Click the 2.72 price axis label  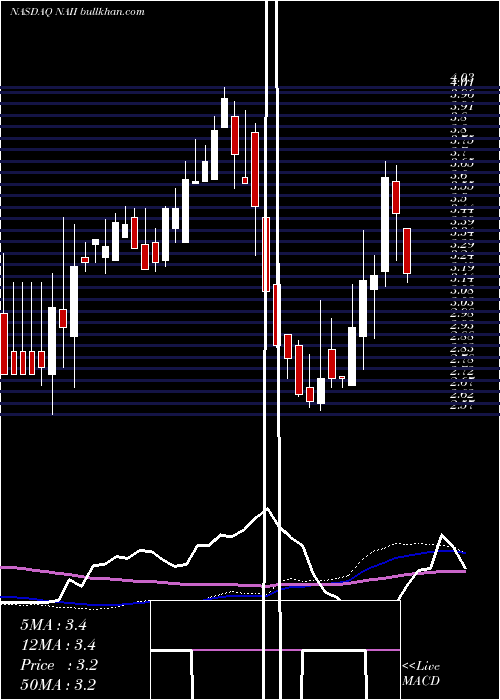pos(462,371)
